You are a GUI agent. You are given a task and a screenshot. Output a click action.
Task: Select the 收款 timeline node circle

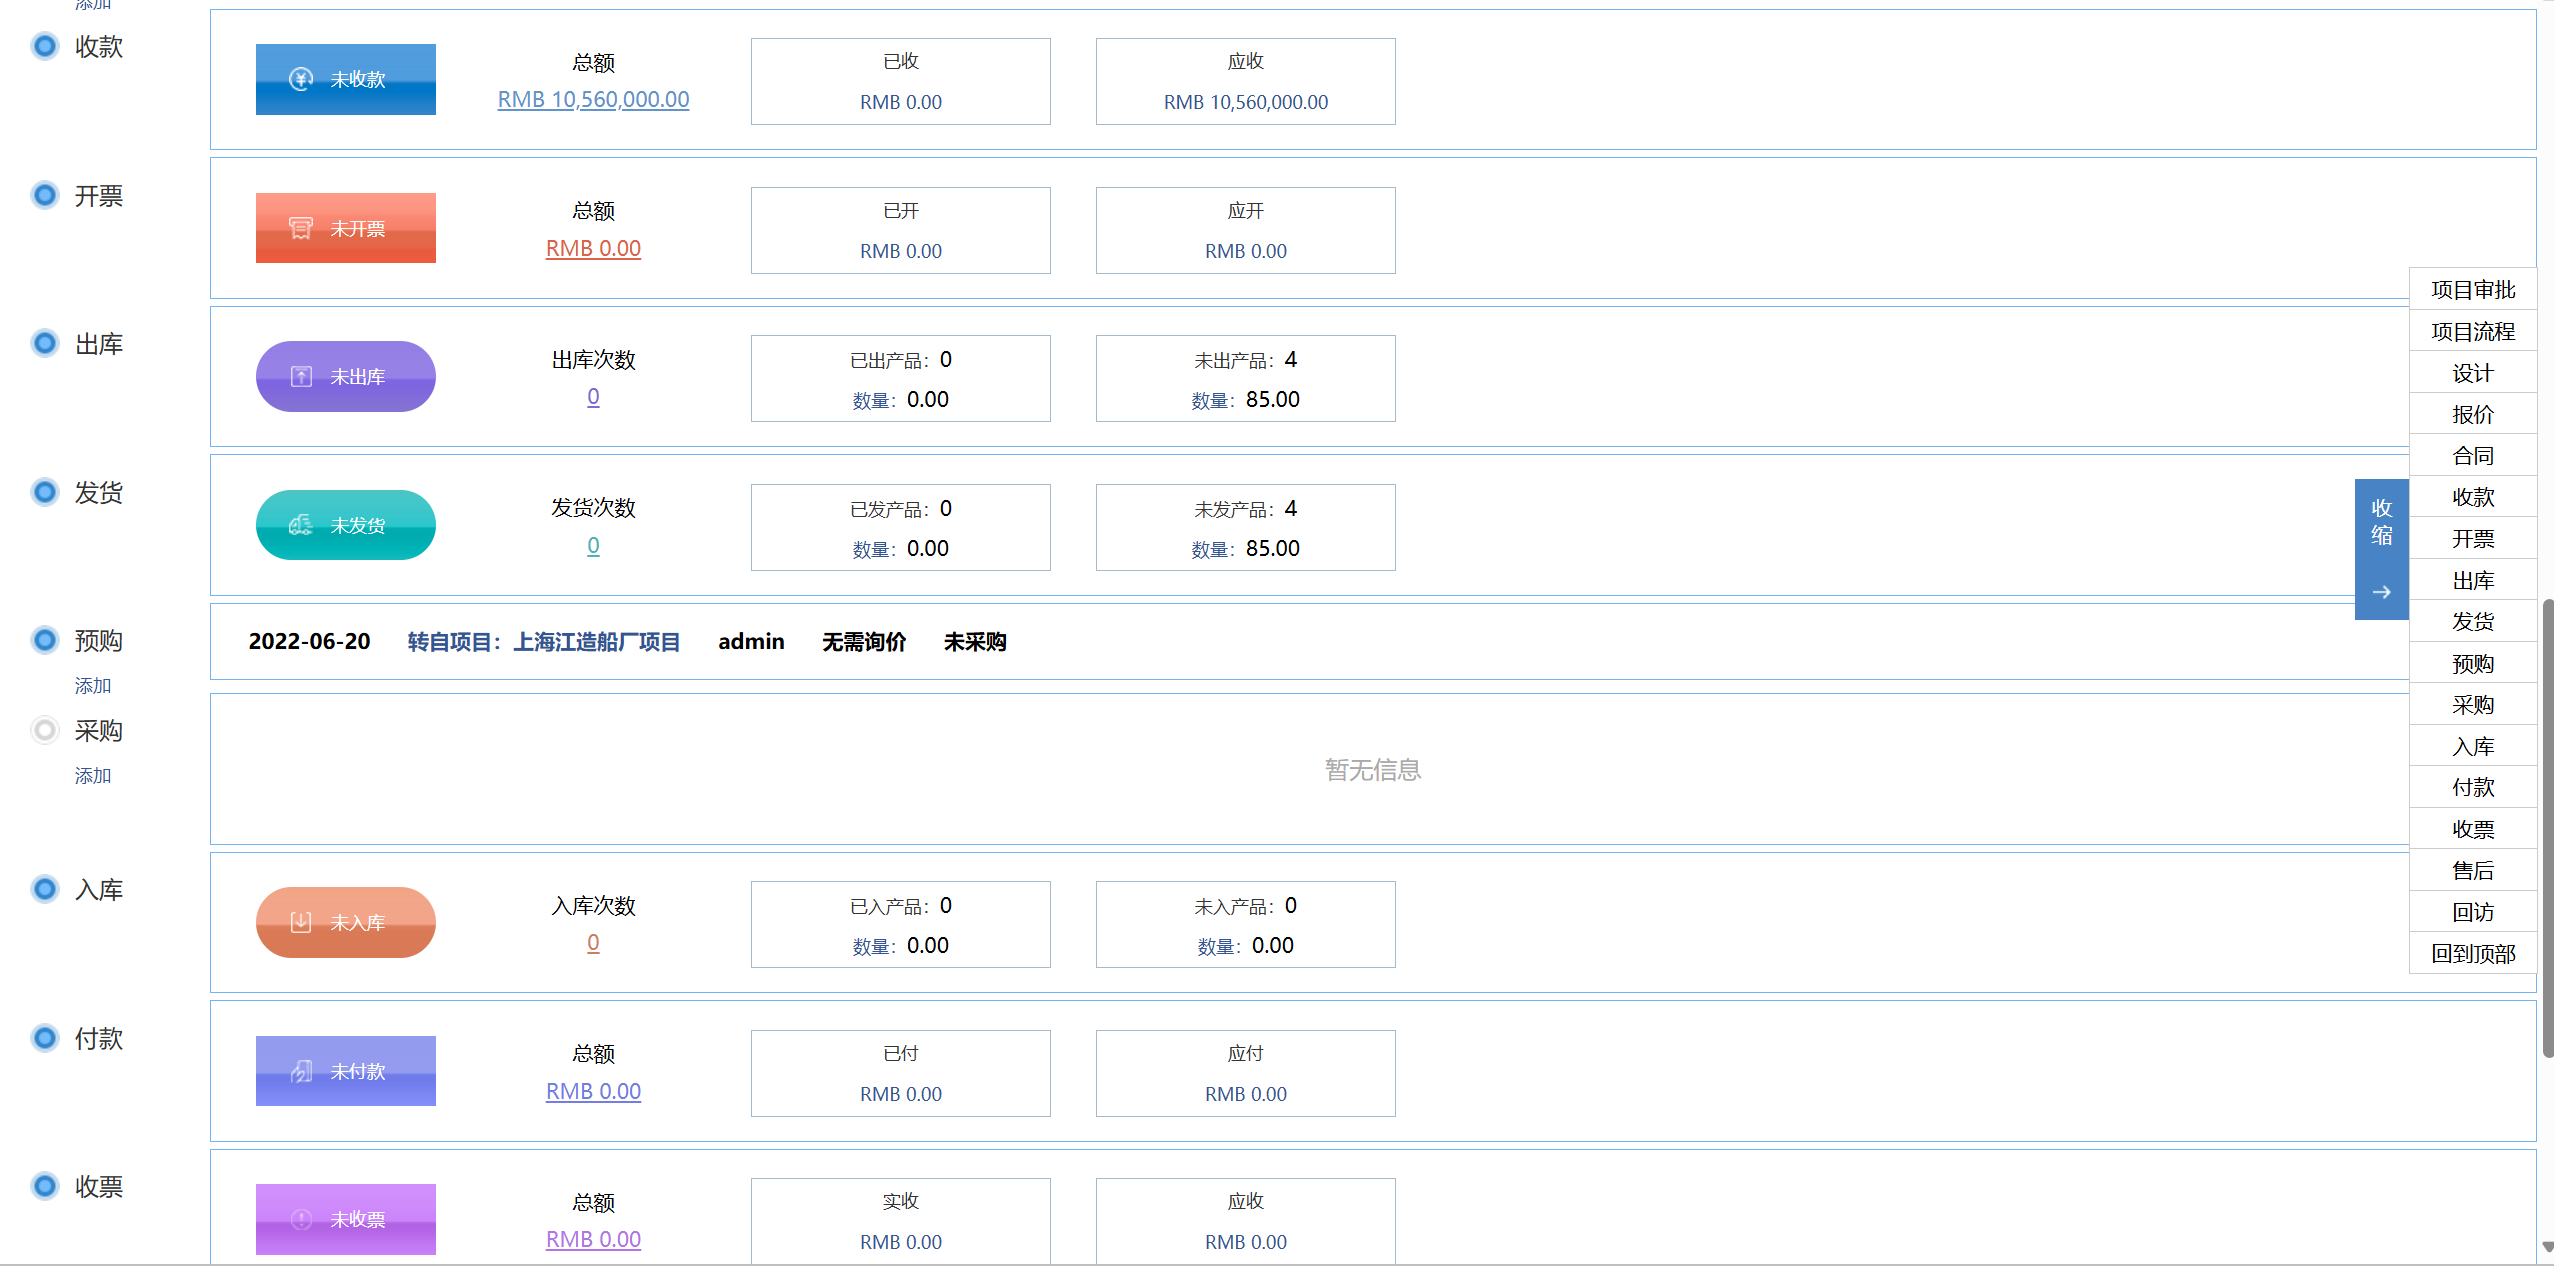pos(45,46)
